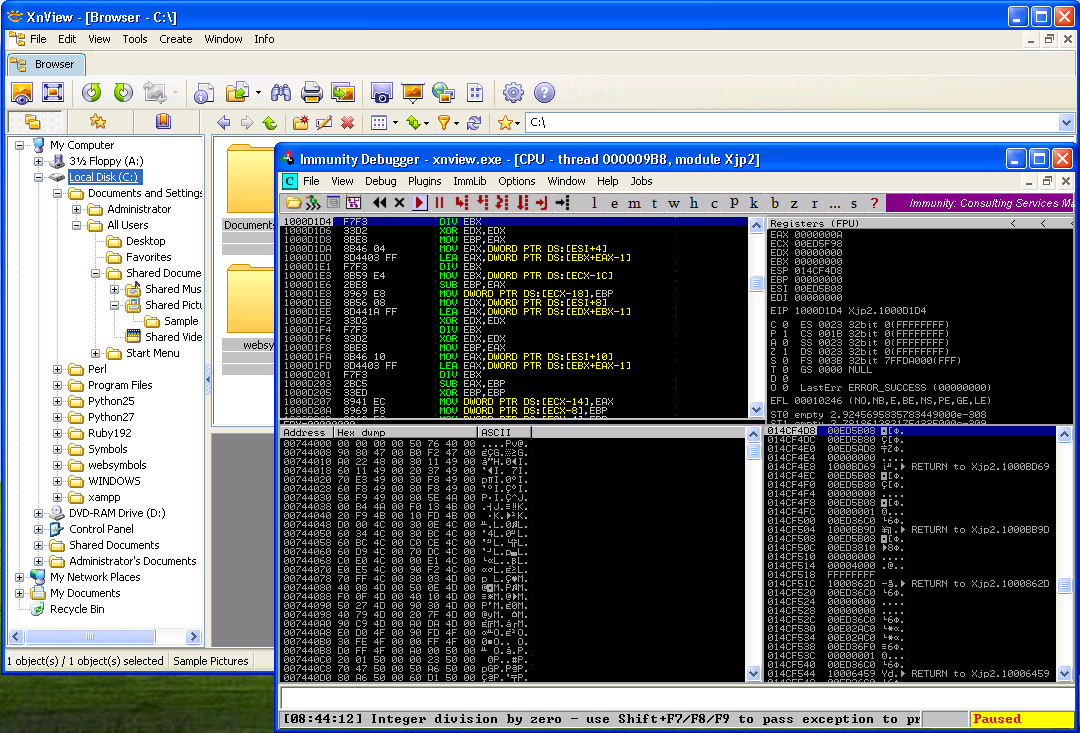Screen dimensions: 1080x733
Task: Click the Refresh icon beside the filter funnel
Action: point(474,123)
